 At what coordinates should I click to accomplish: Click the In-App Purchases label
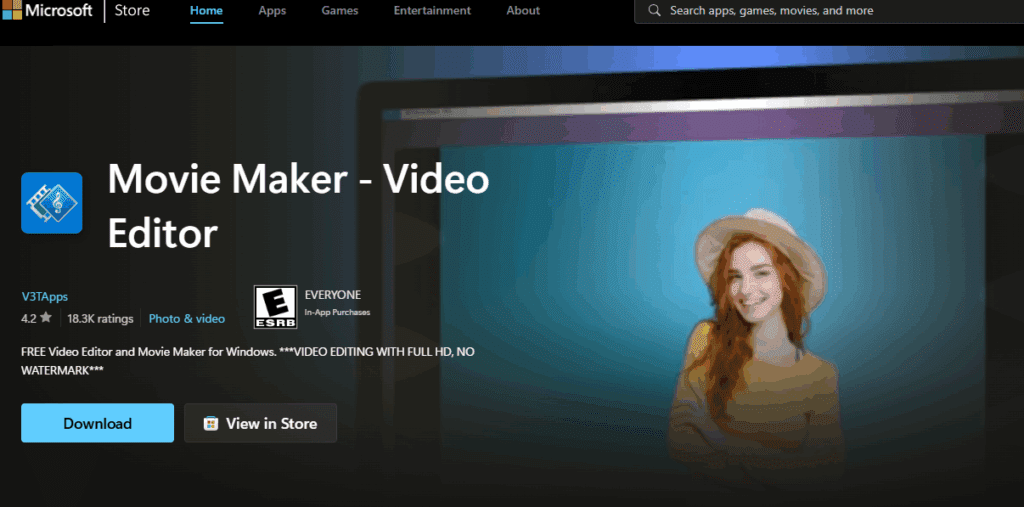[x=337, y=313]
